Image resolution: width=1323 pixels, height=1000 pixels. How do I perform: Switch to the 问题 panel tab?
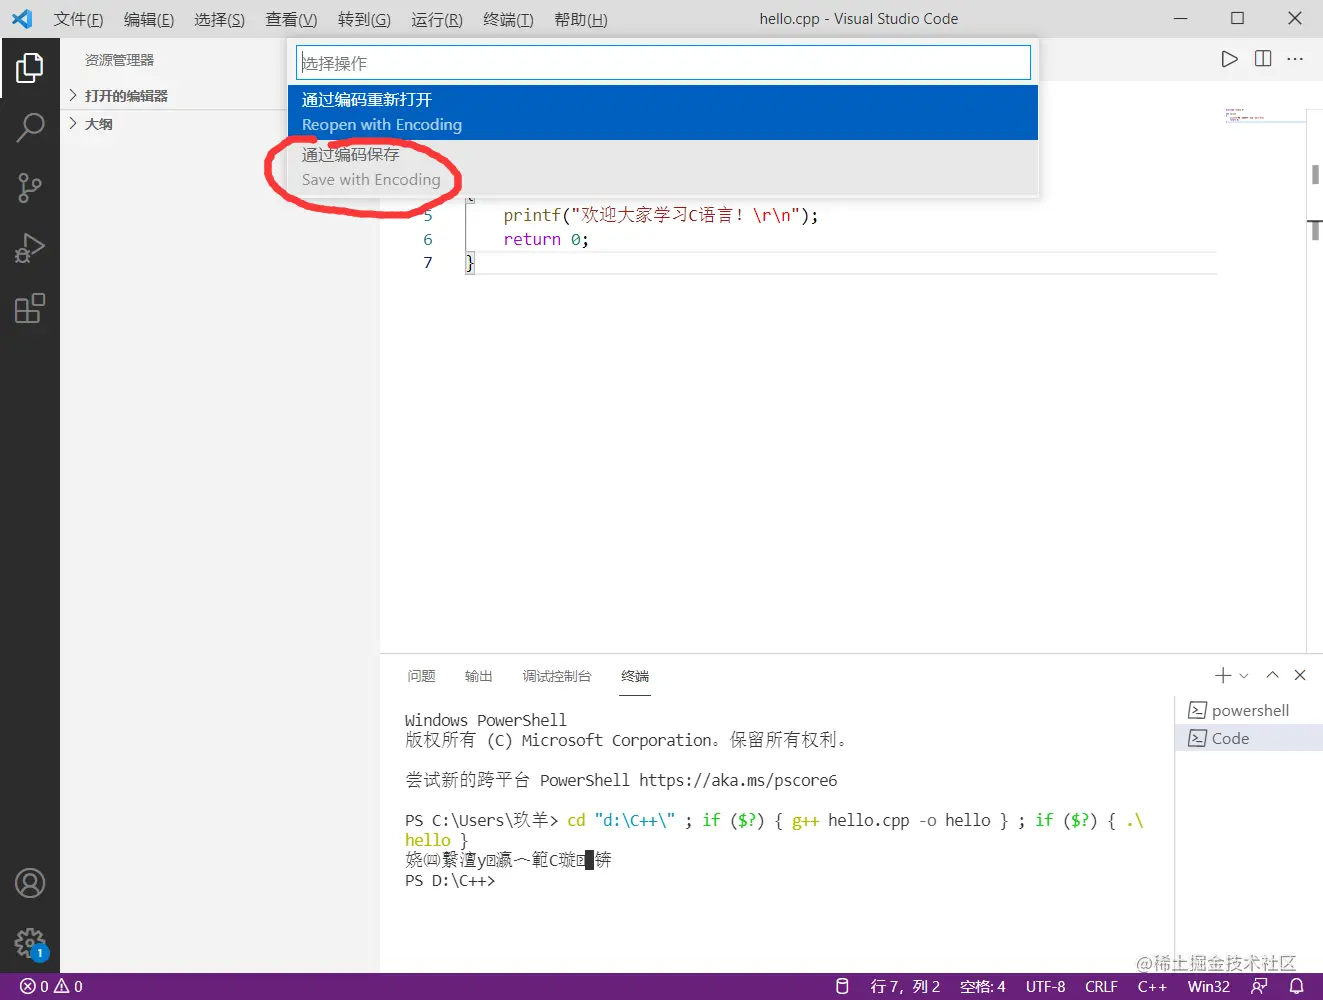point(421,676)
